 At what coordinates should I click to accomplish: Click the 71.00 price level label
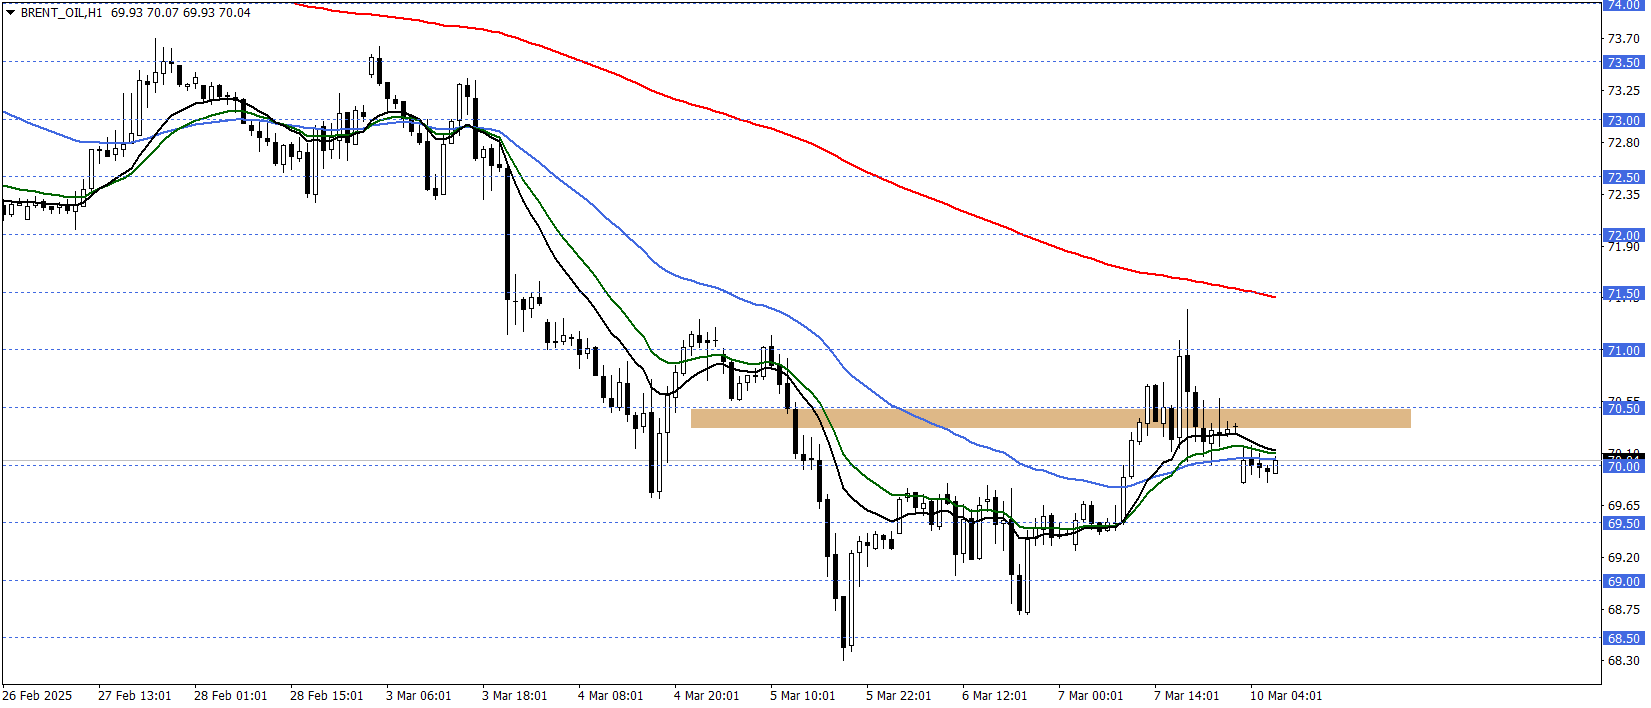(1623, 350)
